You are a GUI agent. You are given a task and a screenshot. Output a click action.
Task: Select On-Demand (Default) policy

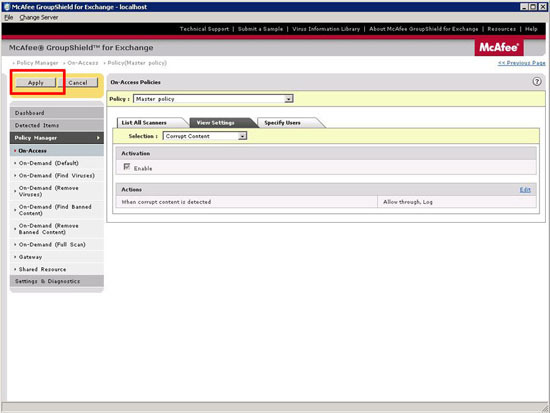[x=57, y=163]
